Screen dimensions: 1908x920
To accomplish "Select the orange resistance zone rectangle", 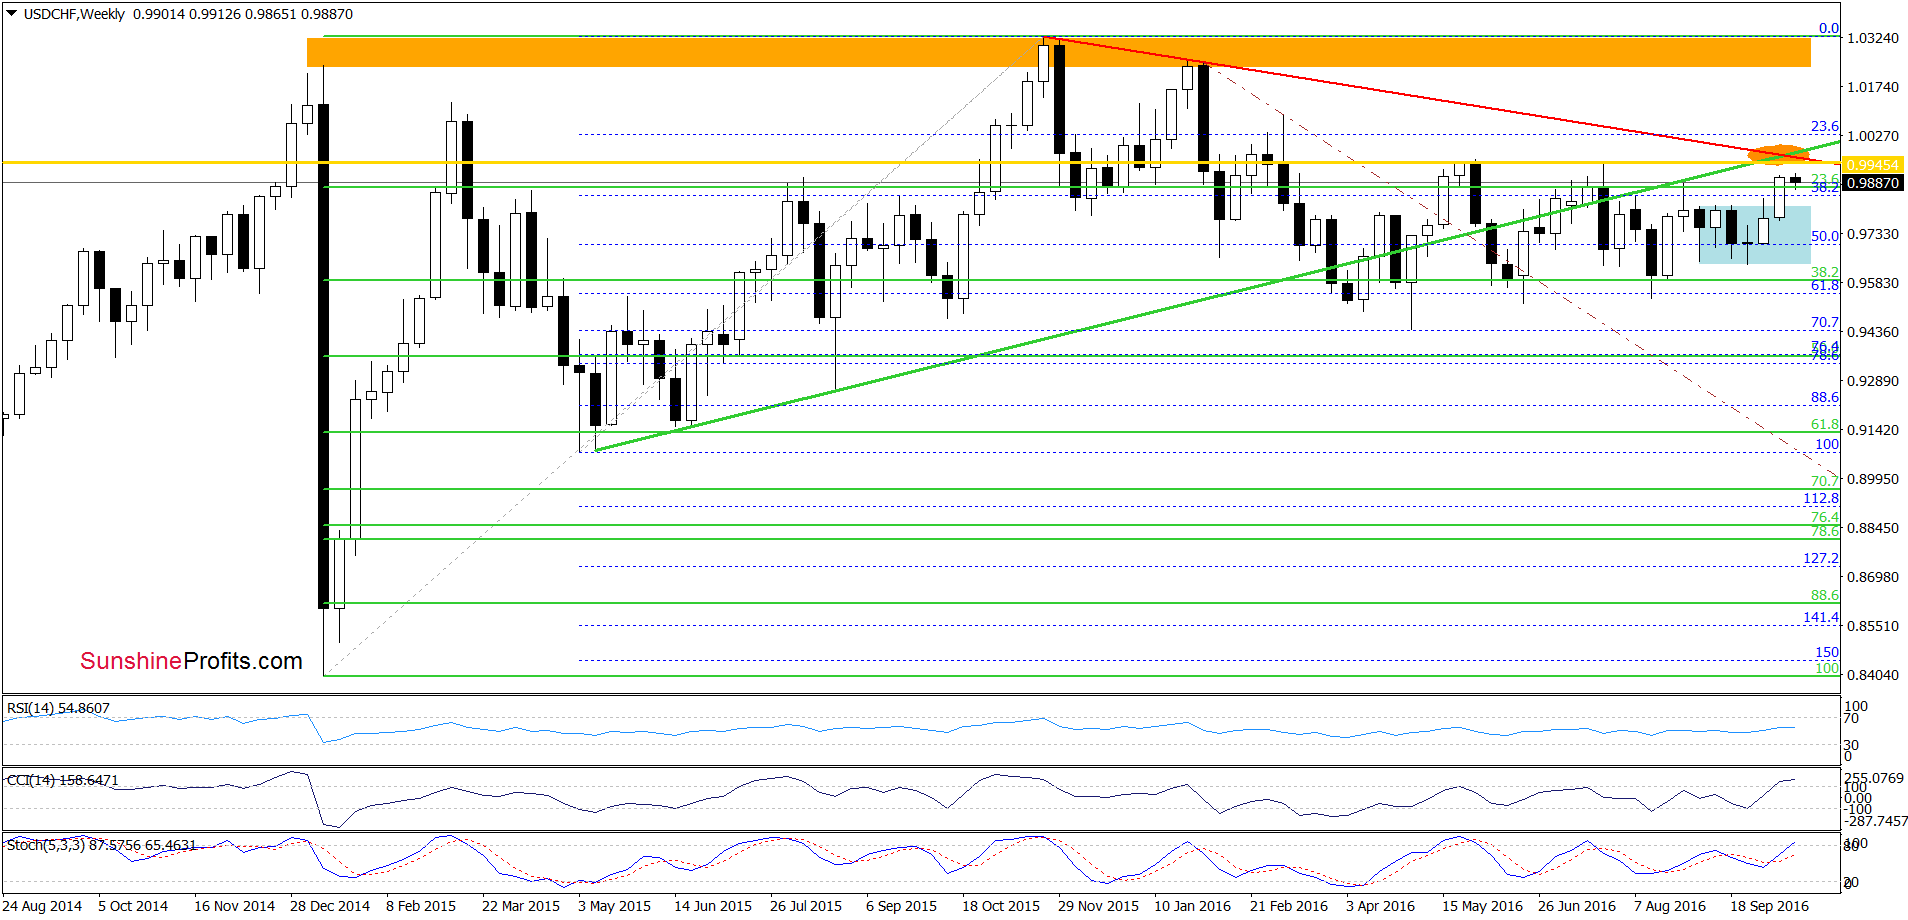I will (x=1058, y=52).
